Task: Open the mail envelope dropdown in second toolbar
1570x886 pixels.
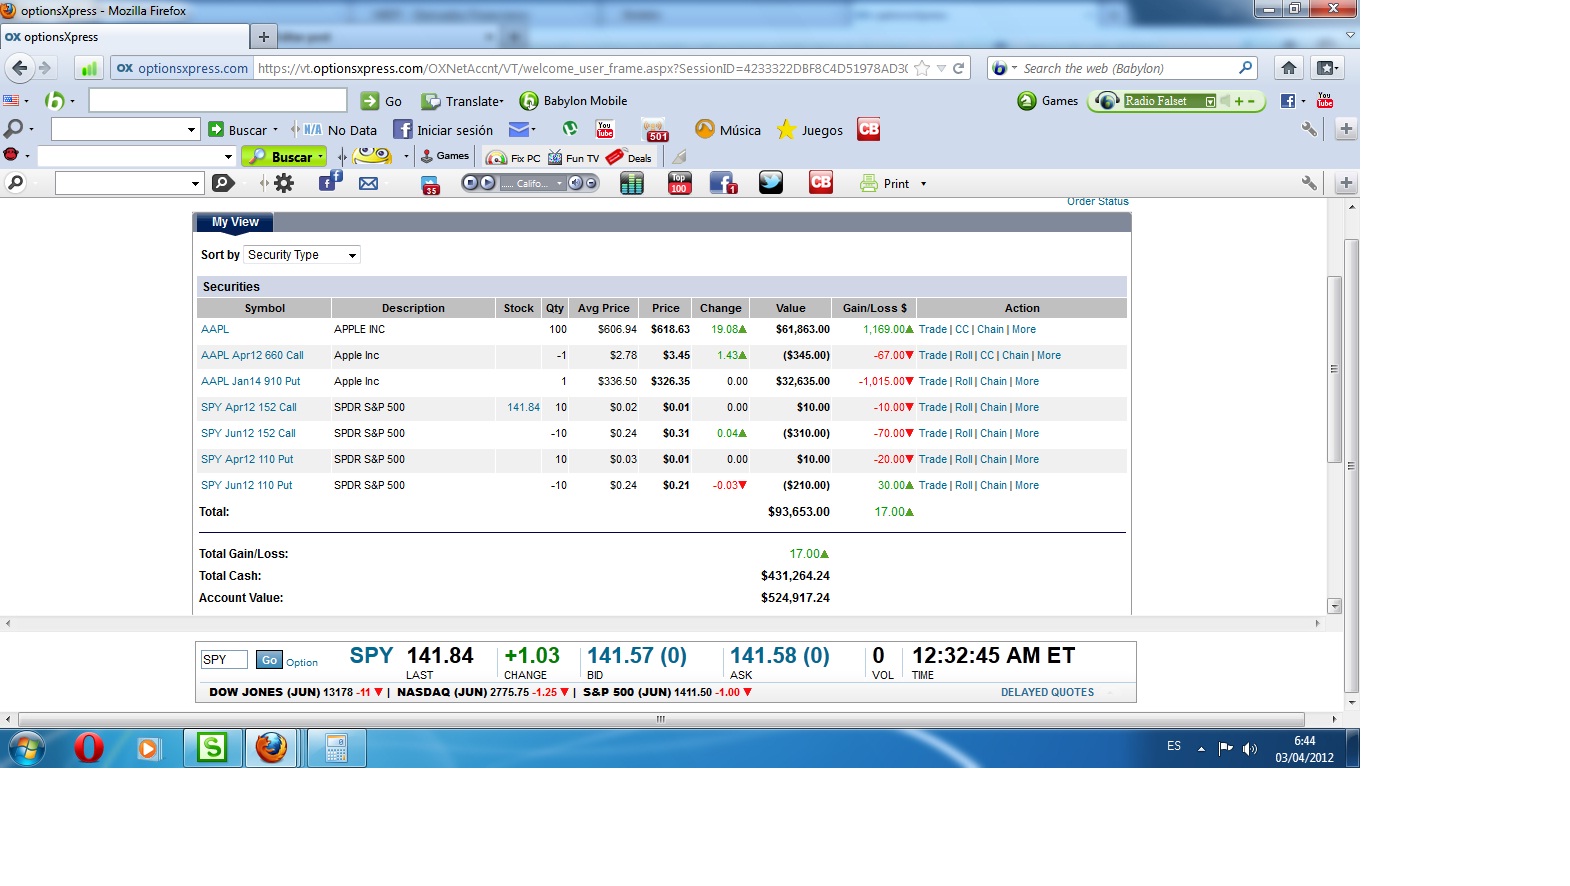Action: (523, 129)
